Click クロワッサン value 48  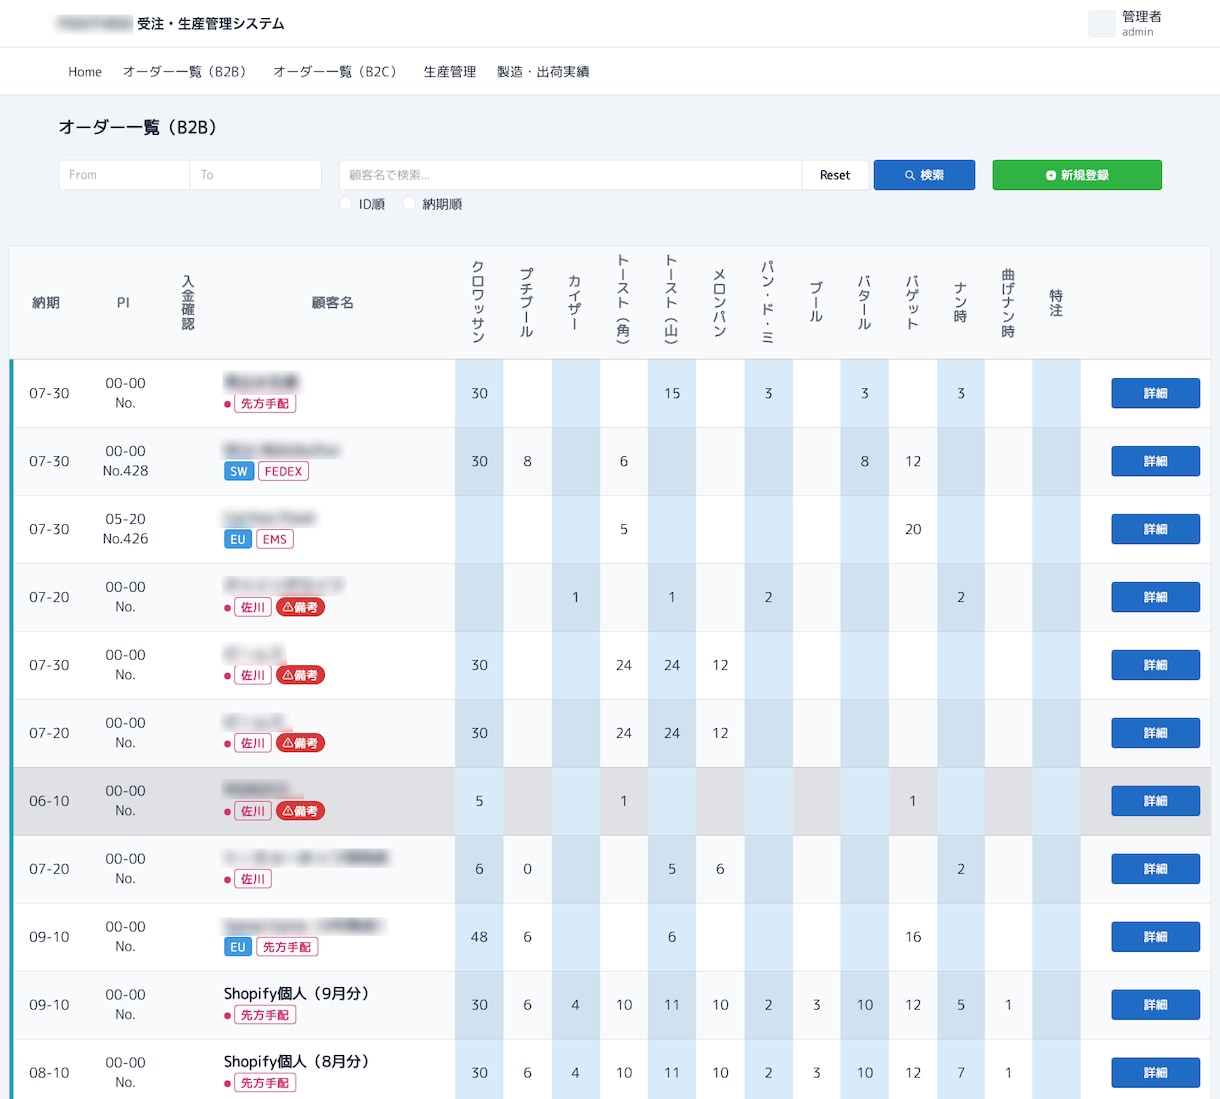(x=480, y=937)
